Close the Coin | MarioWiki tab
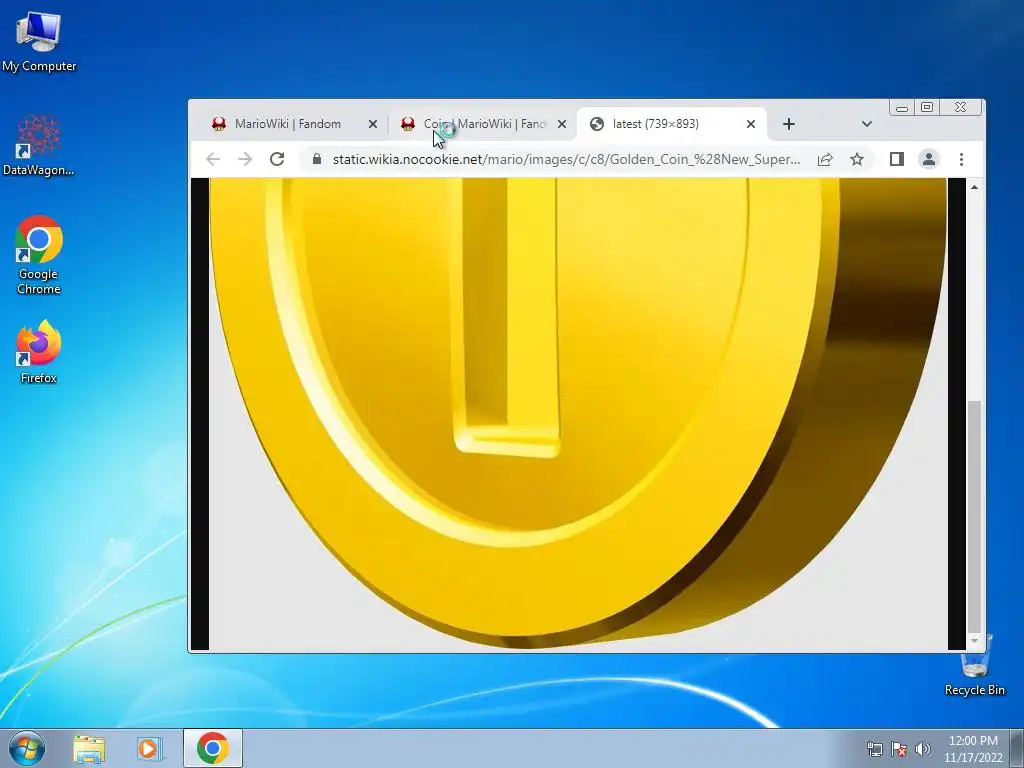 click(x=562, y=124)
